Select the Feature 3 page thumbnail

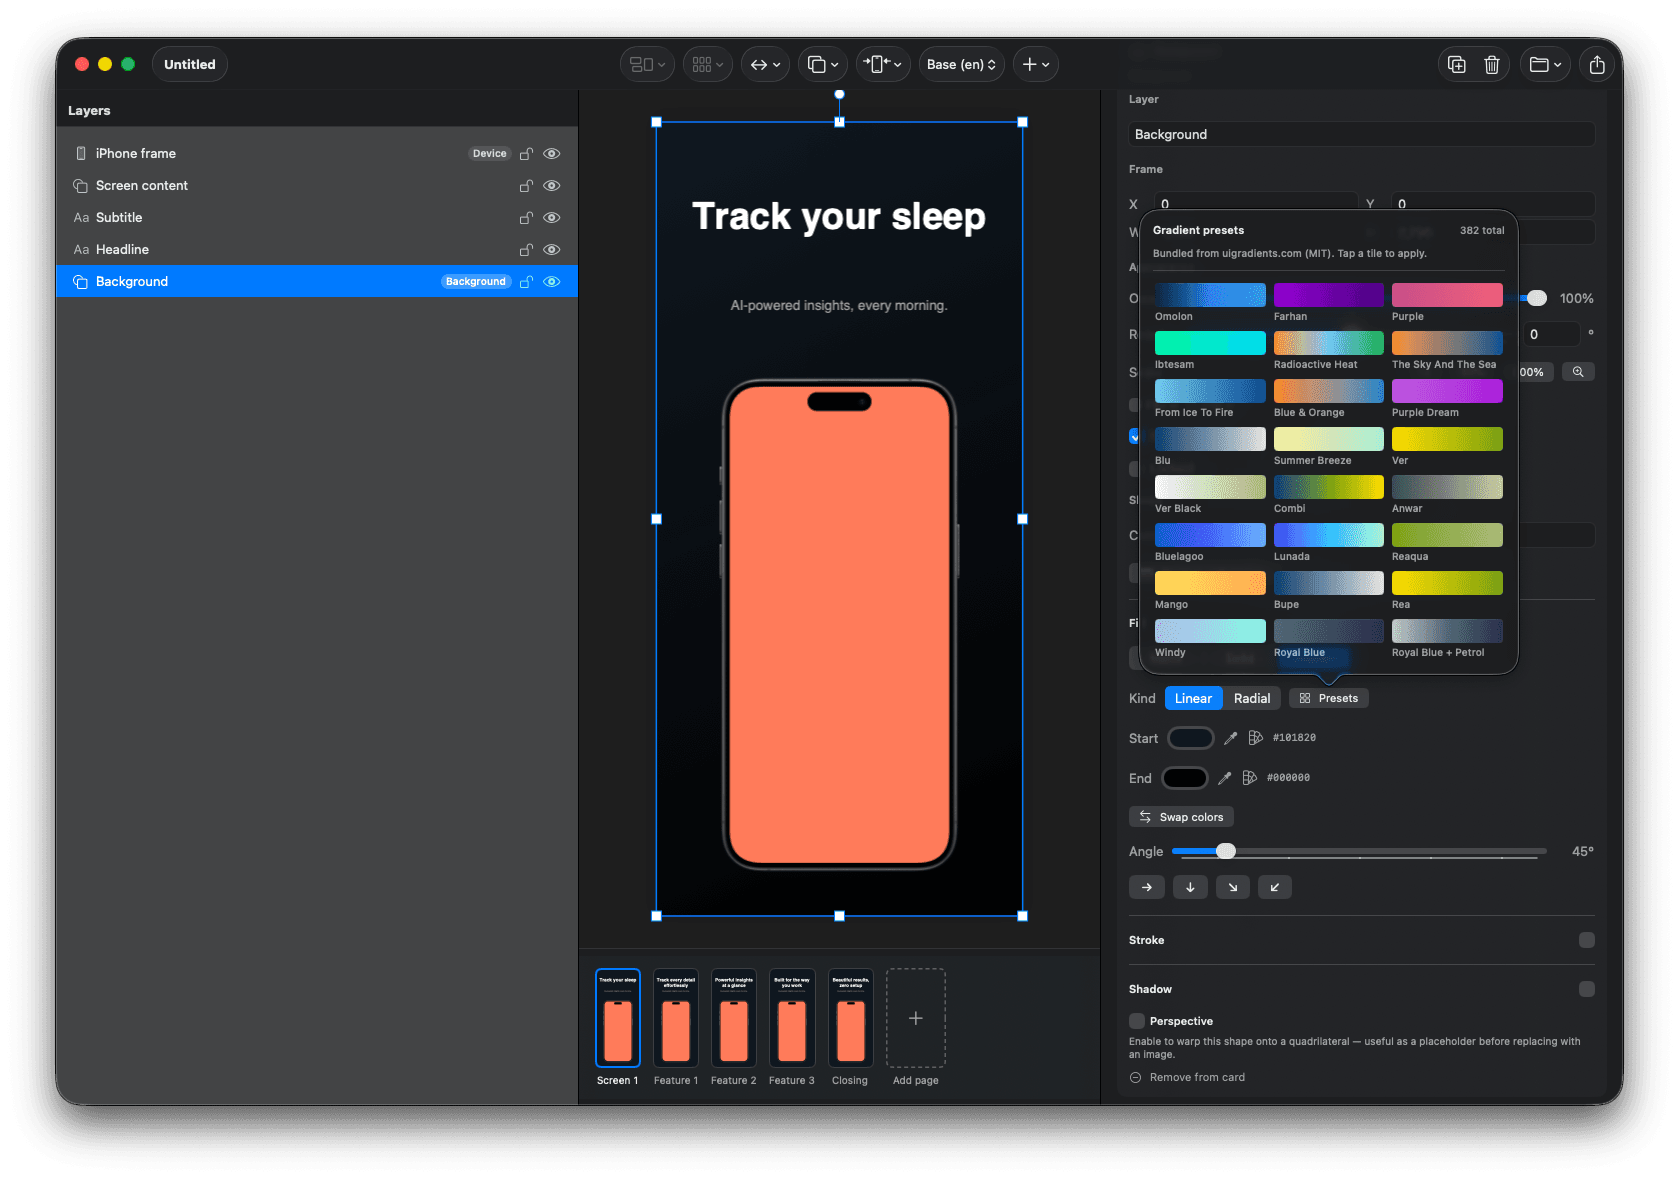tap(792, 1018)
